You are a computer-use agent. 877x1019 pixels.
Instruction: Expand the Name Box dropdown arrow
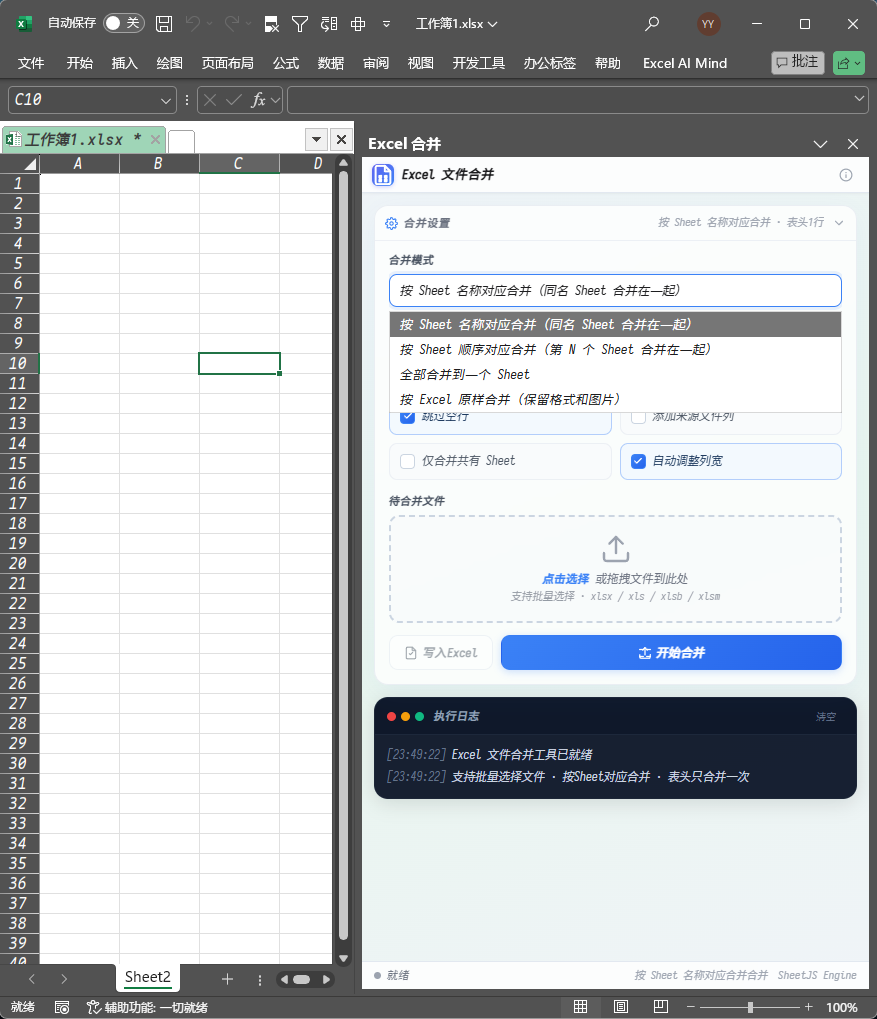(x=166, y=100)
